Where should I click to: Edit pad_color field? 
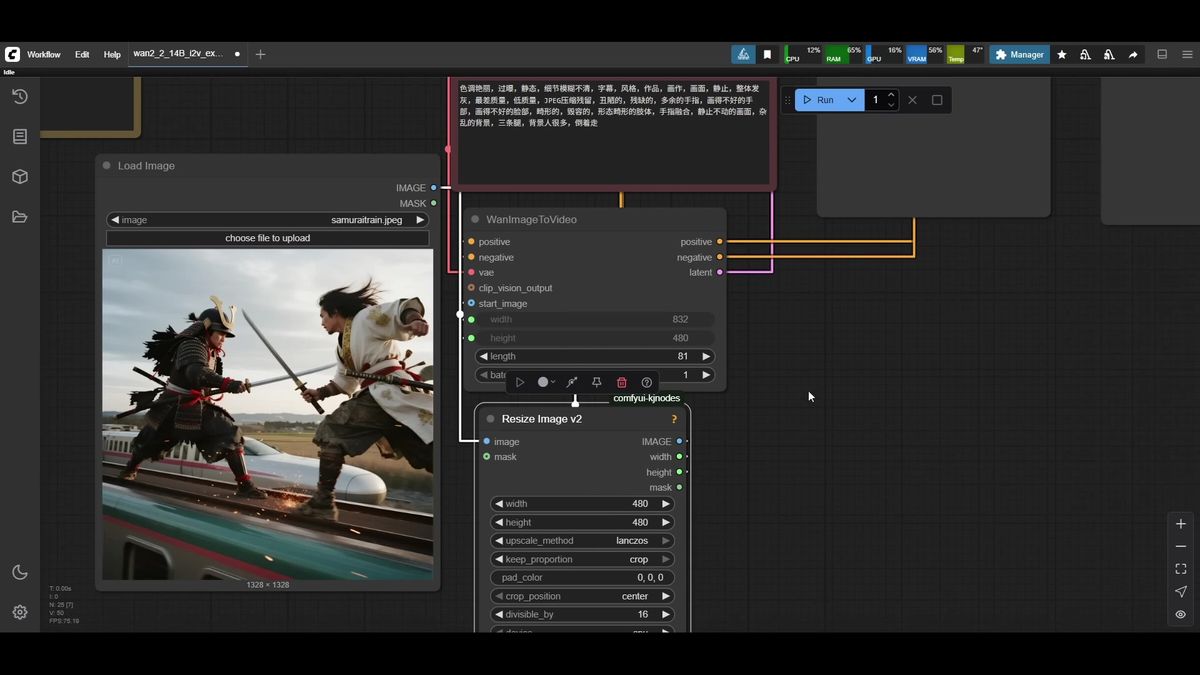point(582,577)
